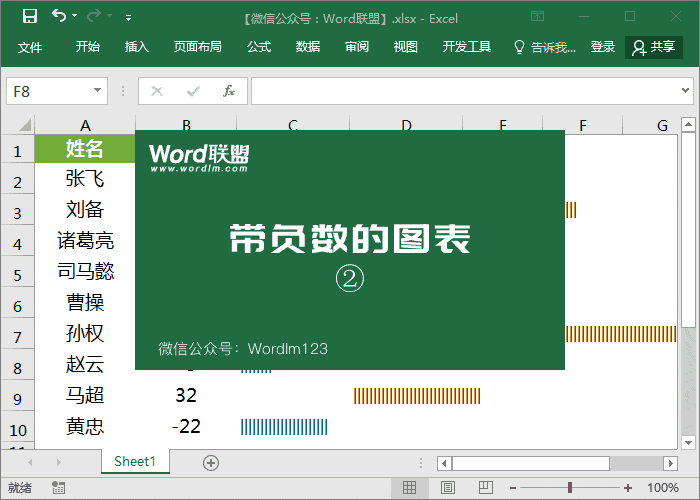
Task: Click the vertical scrollbar down arrow
Action: pyautogui.click(x=688, y=442)
